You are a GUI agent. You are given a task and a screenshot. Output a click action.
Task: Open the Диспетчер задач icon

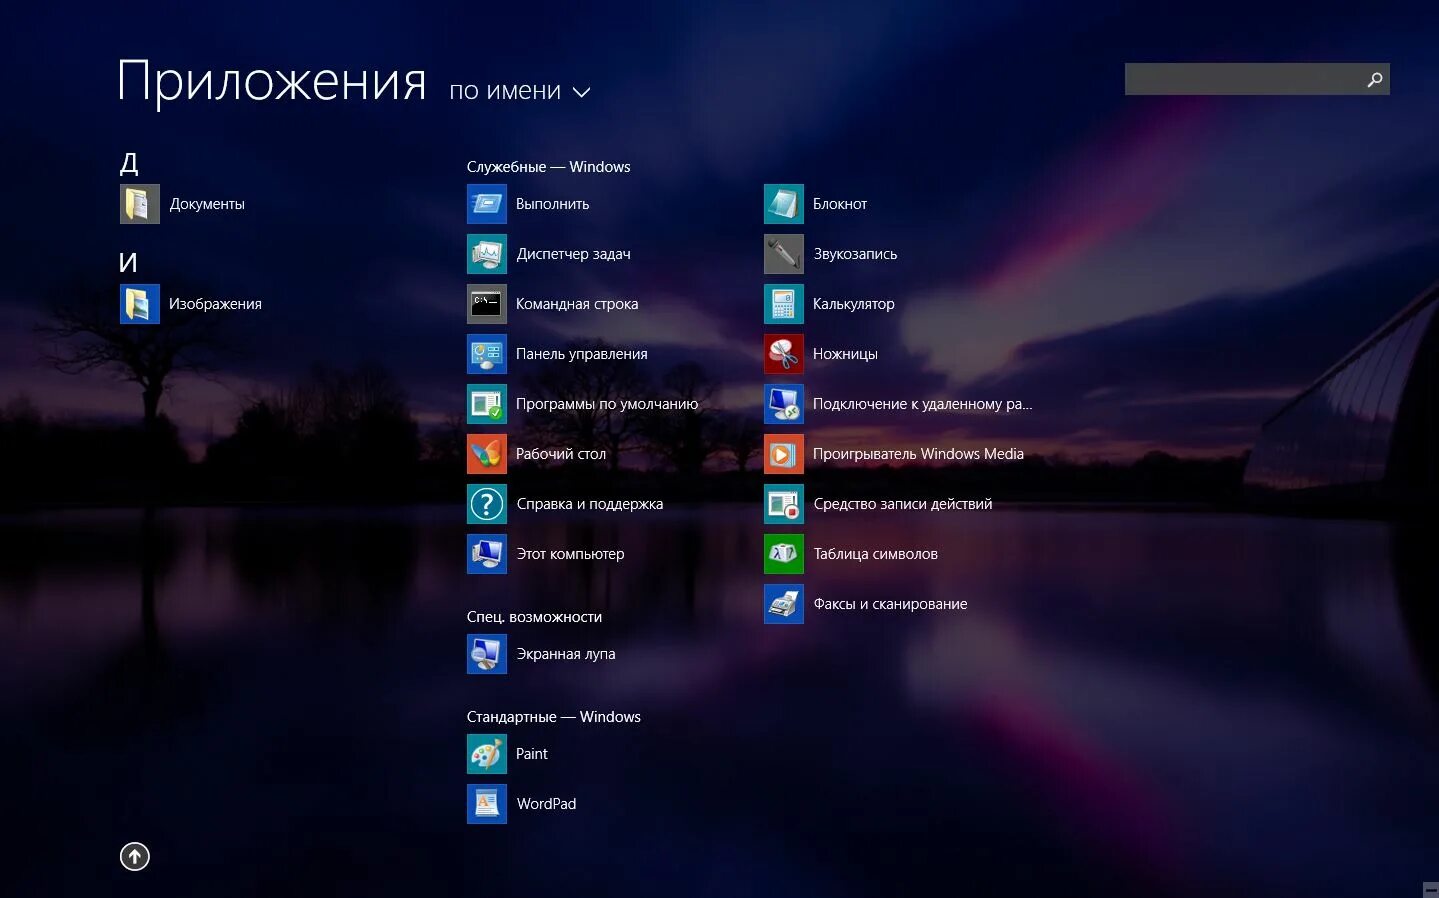coord(487,254)
